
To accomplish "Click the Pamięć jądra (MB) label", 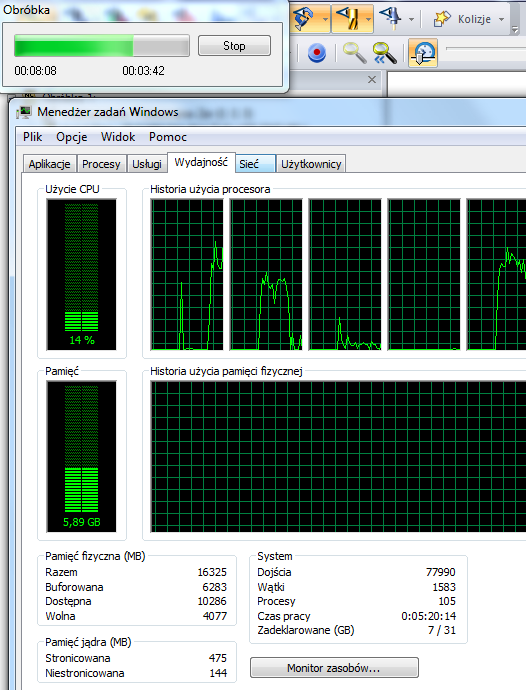I will [x=88, y=642].
